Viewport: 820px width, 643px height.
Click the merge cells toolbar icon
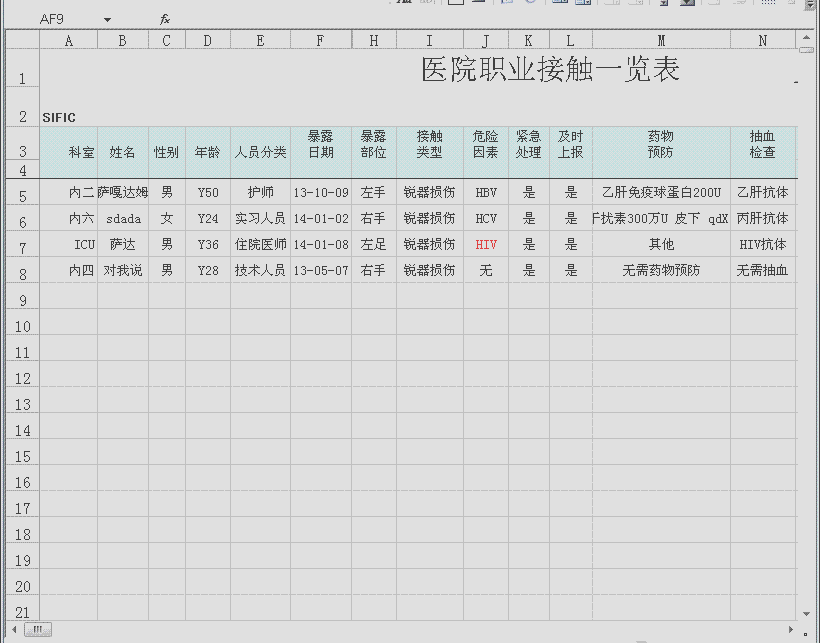[x=557, y=4]
